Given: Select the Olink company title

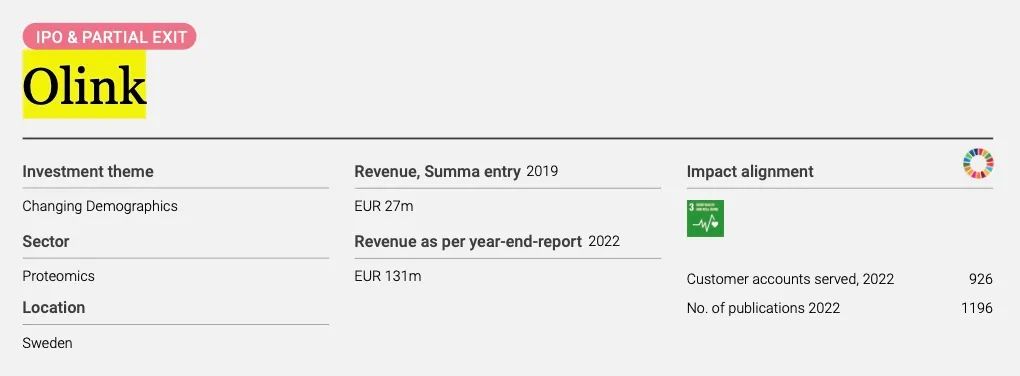Looking at the screenshot, I should (x=85, y=85).
